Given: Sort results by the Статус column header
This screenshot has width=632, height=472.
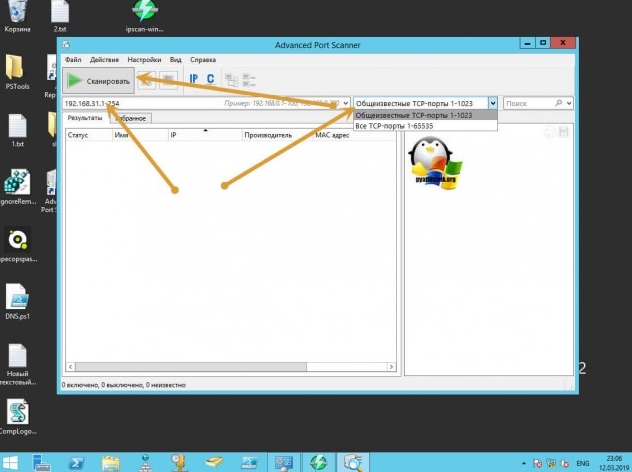Looking at the screenshot, I should click(x=80, y=134).
